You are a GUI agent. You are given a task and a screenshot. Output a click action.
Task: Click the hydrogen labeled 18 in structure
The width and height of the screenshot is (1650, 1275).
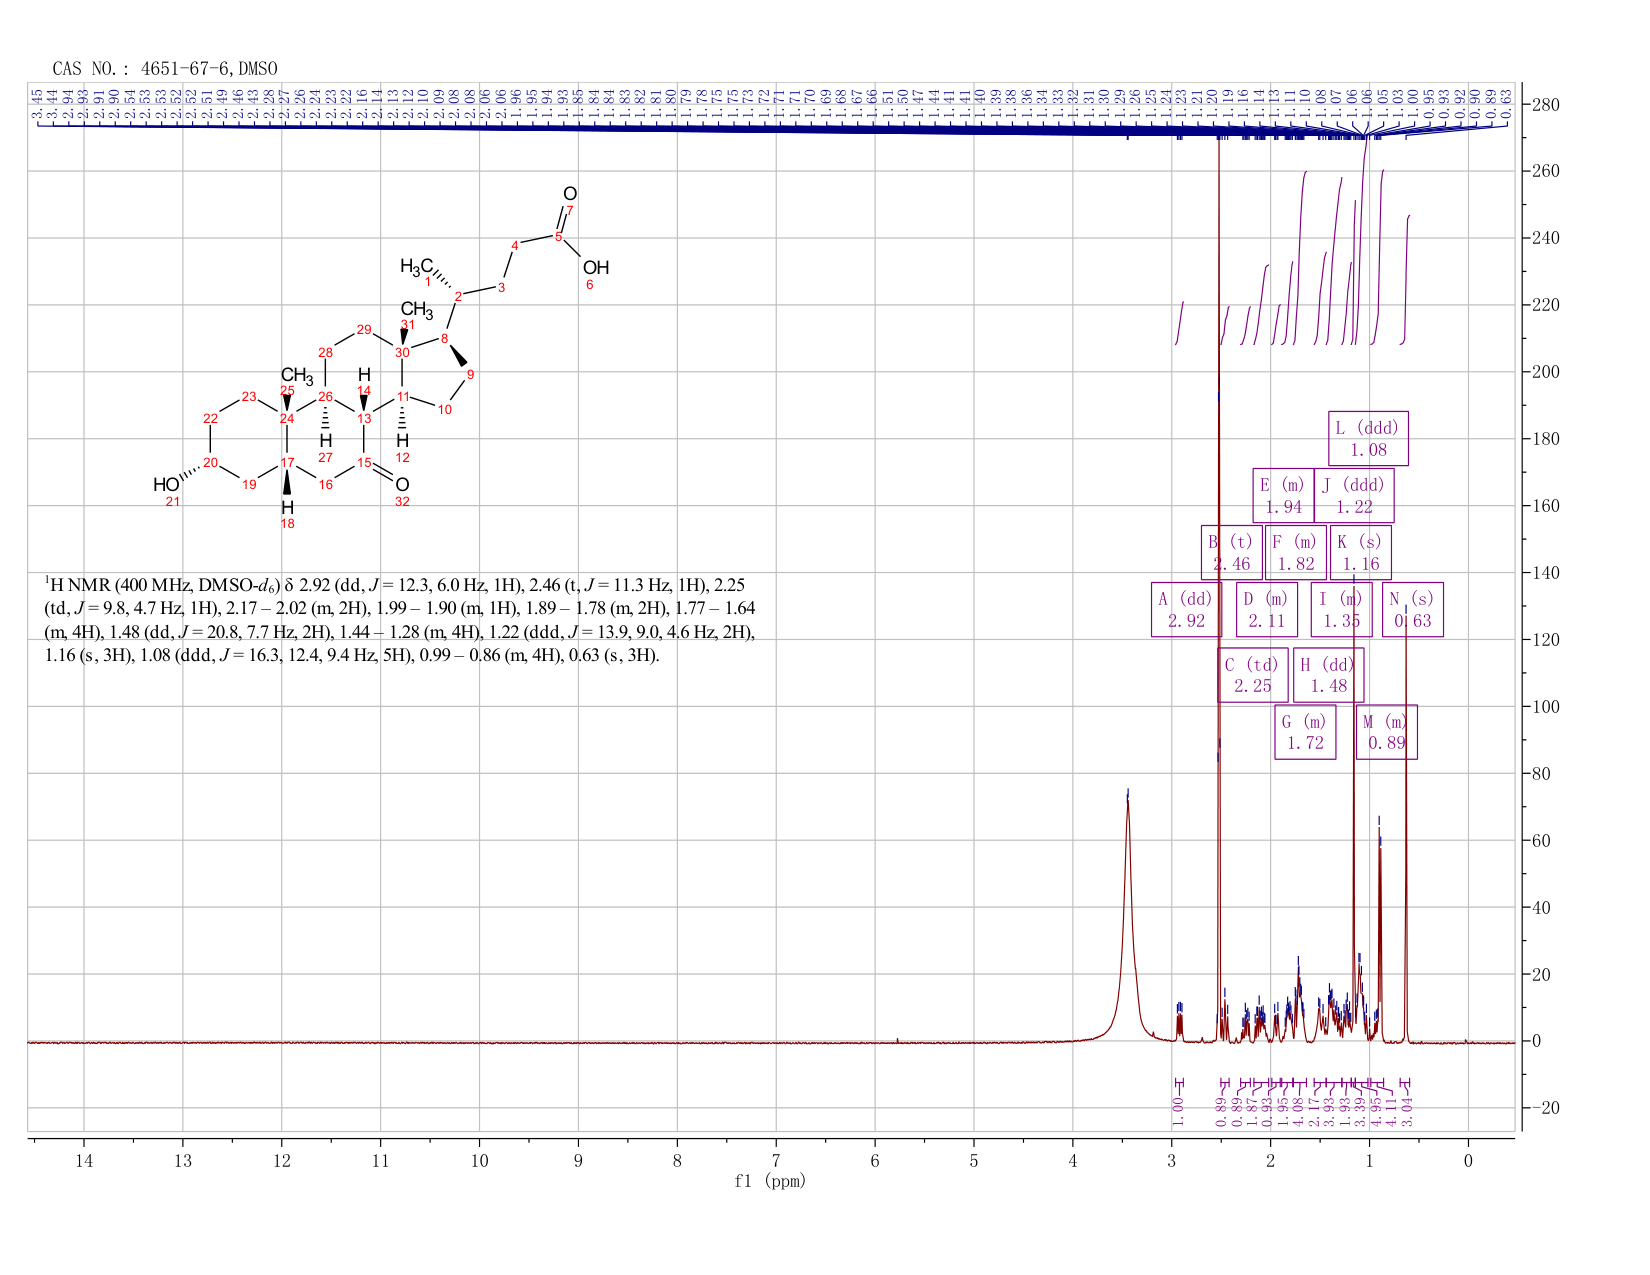click(x=287, y=507)
